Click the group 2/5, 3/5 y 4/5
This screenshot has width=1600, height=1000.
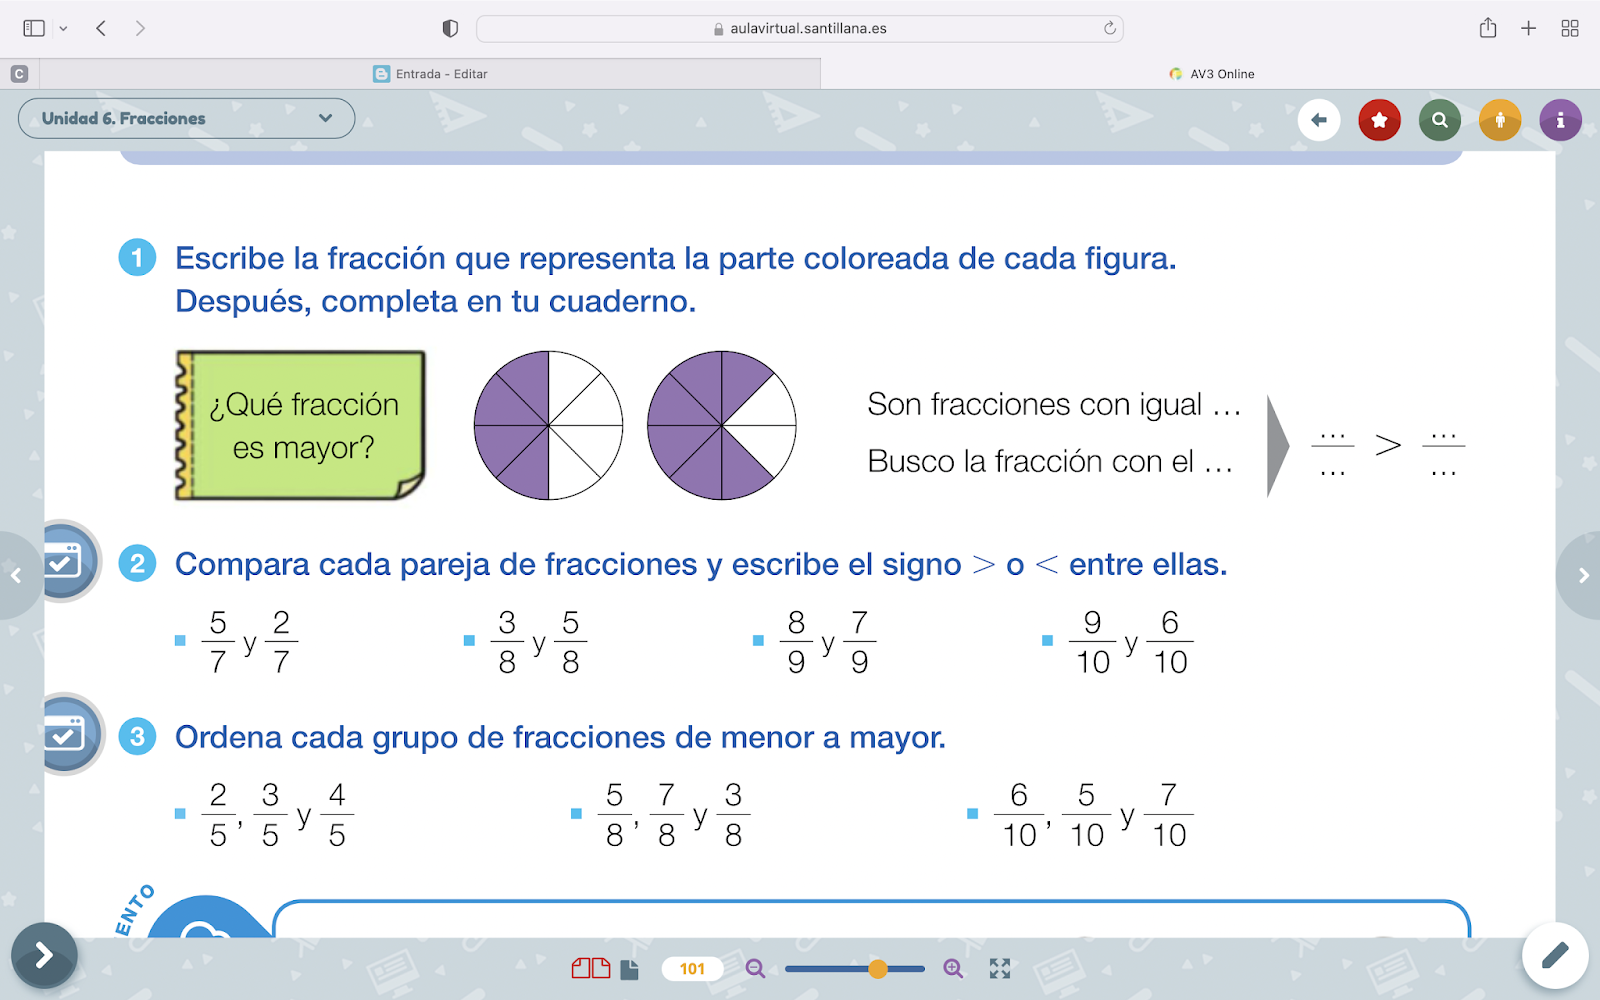pyautogui.click(x=277, y=815)
